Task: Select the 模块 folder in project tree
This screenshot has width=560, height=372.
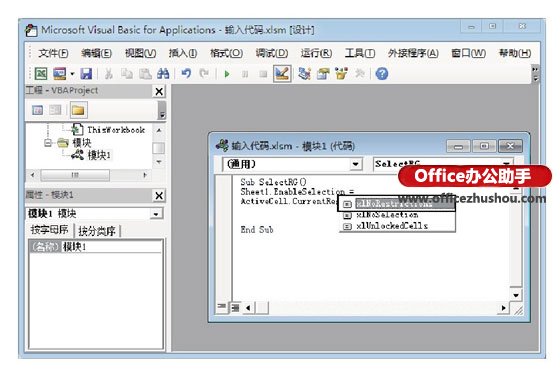Action: tap(82, 143)
